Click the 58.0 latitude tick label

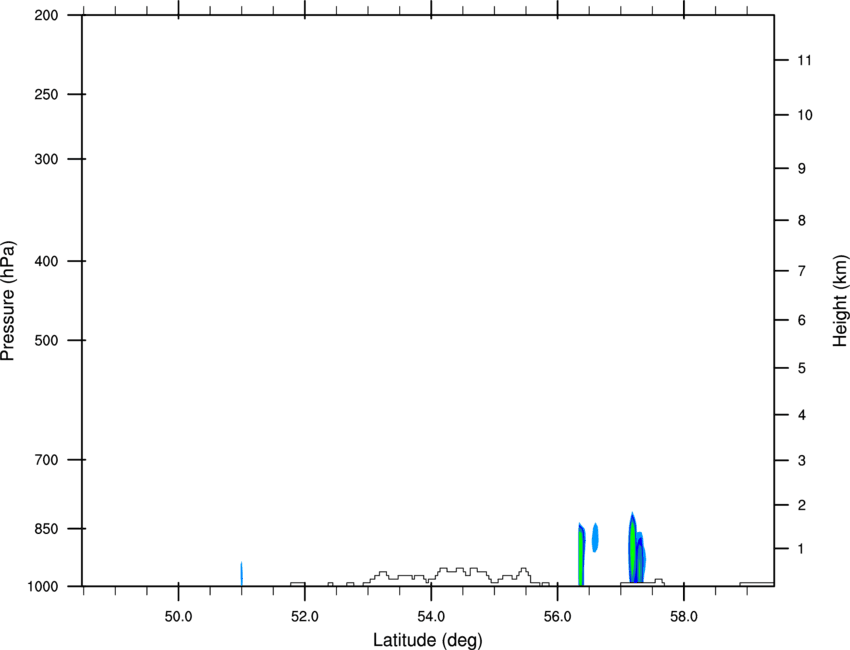(x=684, y=617)
